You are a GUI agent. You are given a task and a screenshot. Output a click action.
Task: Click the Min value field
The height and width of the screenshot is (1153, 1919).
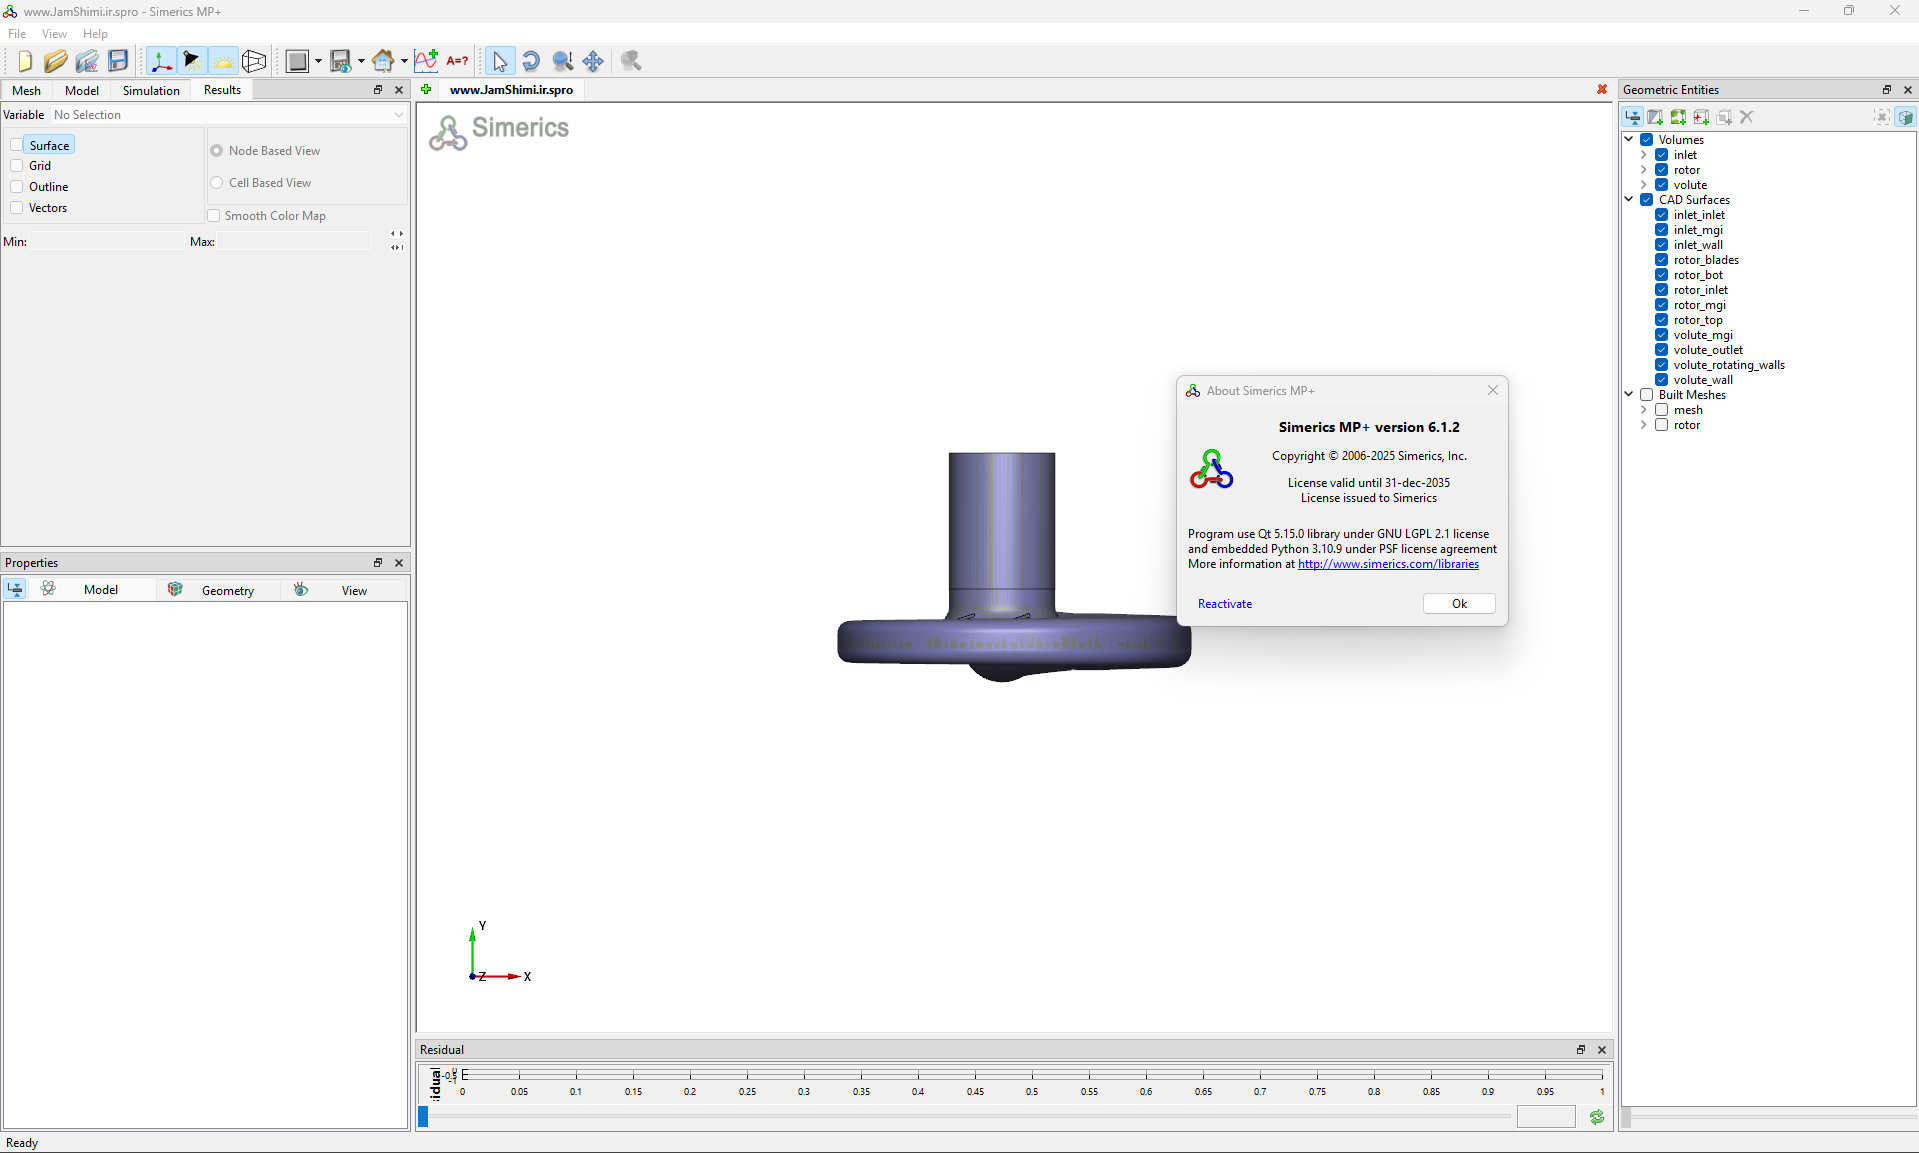click(105, 241)
